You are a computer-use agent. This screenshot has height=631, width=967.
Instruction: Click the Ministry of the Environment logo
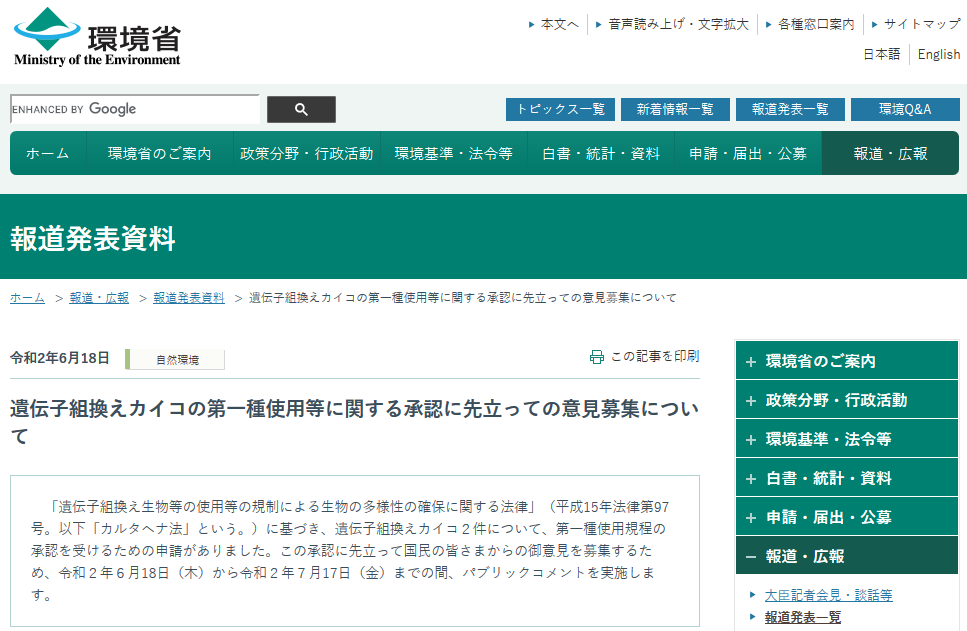[x=97, y=37]
